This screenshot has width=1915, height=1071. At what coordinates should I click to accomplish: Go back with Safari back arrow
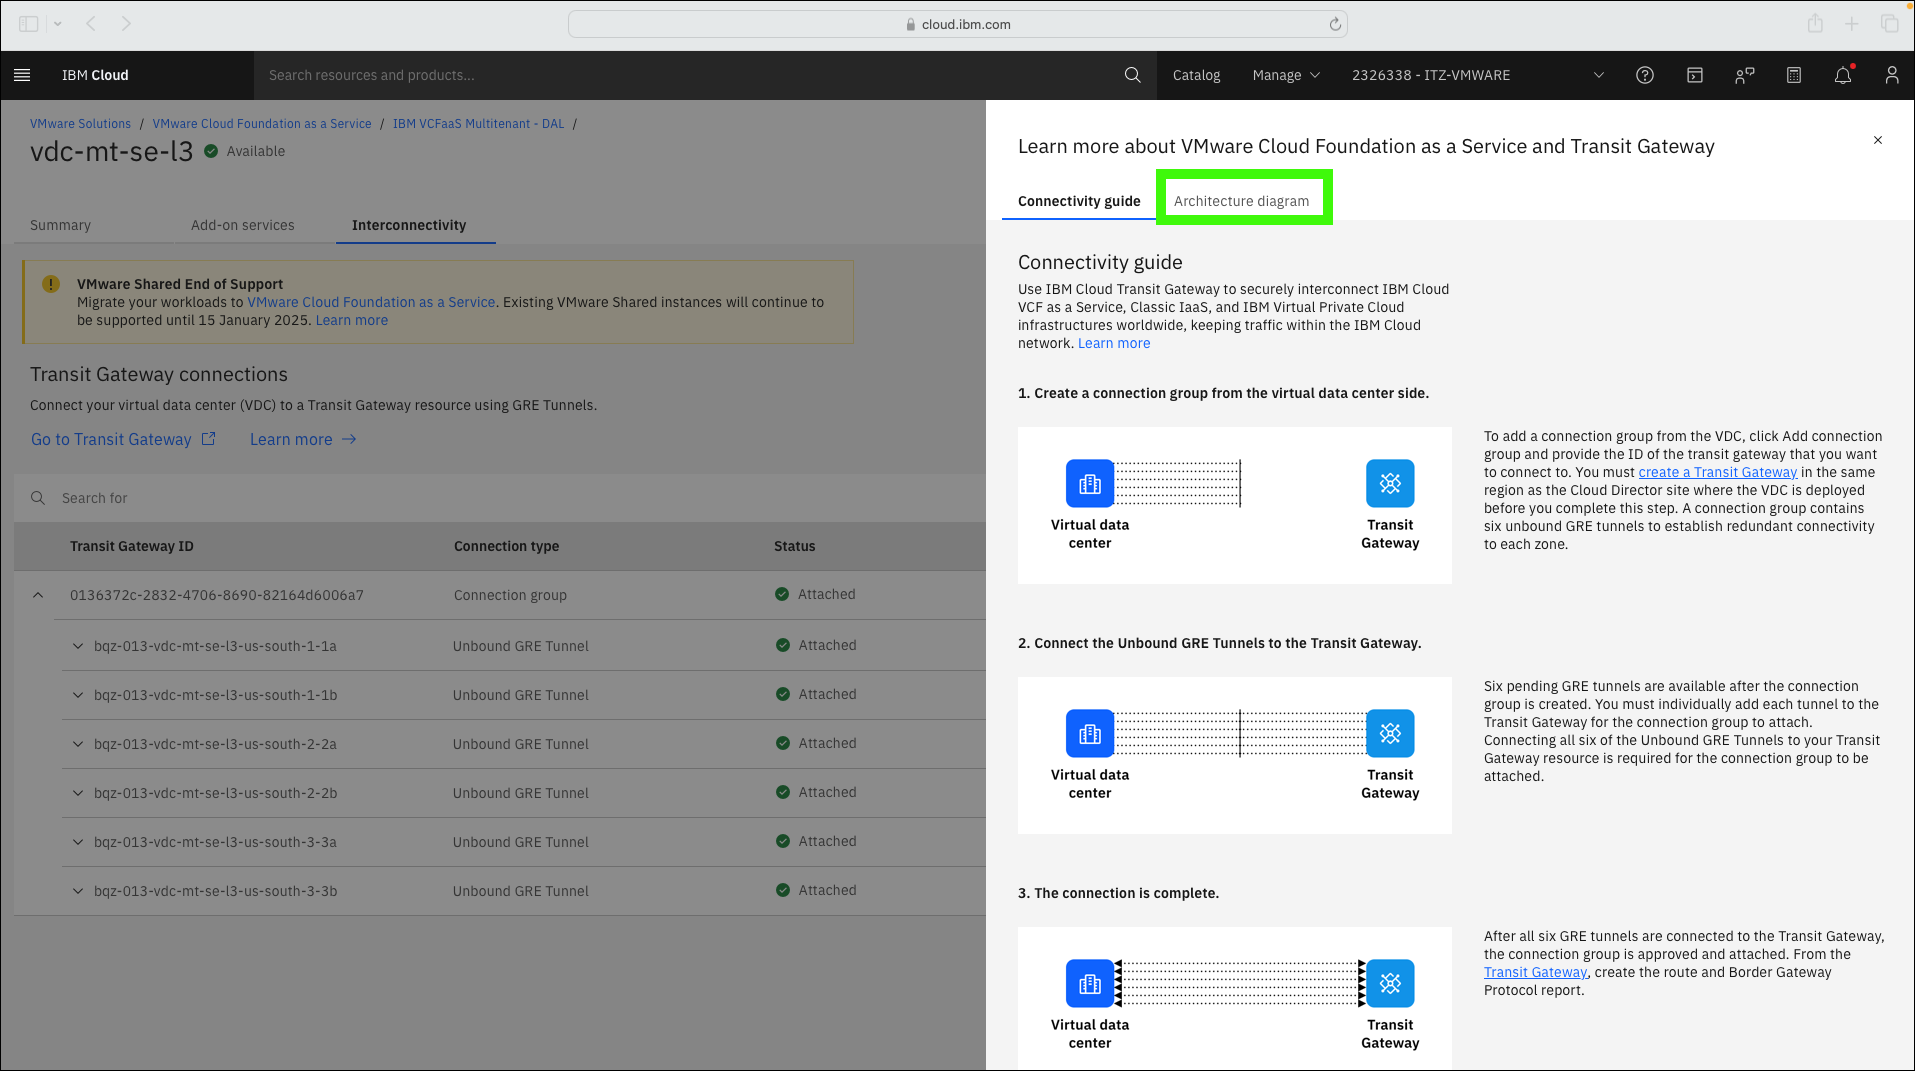tap(91, 23)
